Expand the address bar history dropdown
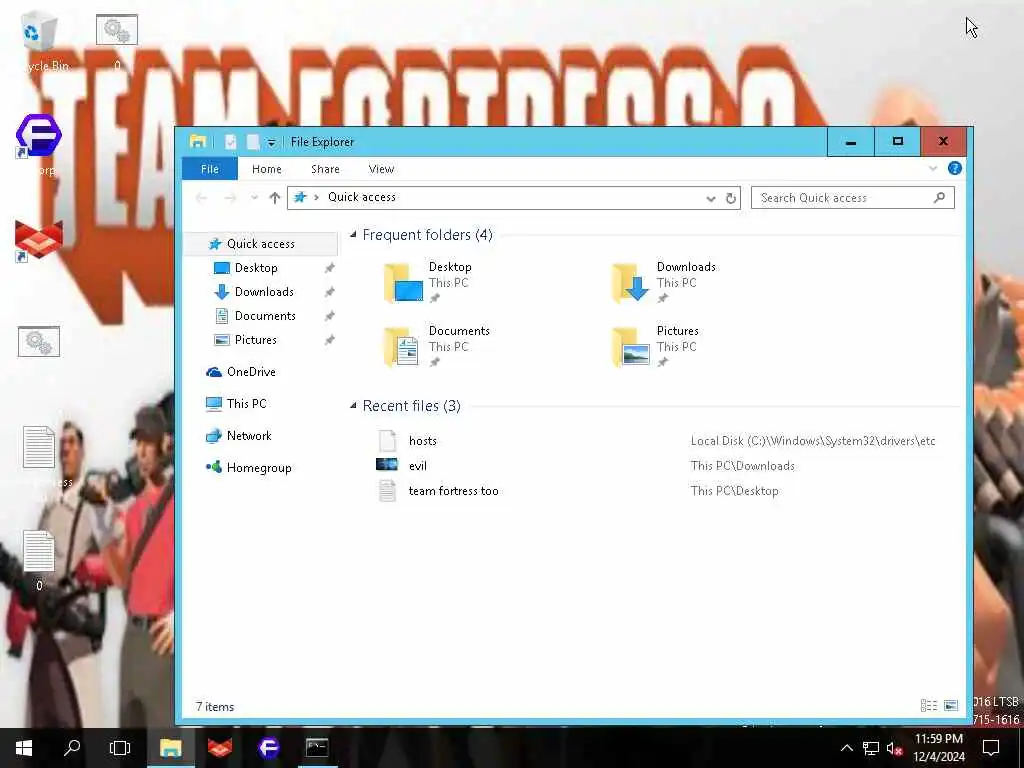This screenshot has width=1024, height=768. point(711,199)
